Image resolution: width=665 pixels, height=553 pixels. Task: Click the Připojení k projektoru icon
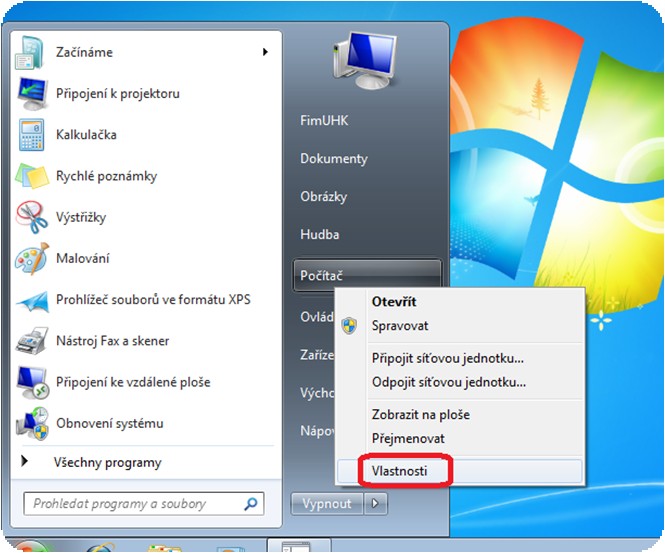pos(32,94)
